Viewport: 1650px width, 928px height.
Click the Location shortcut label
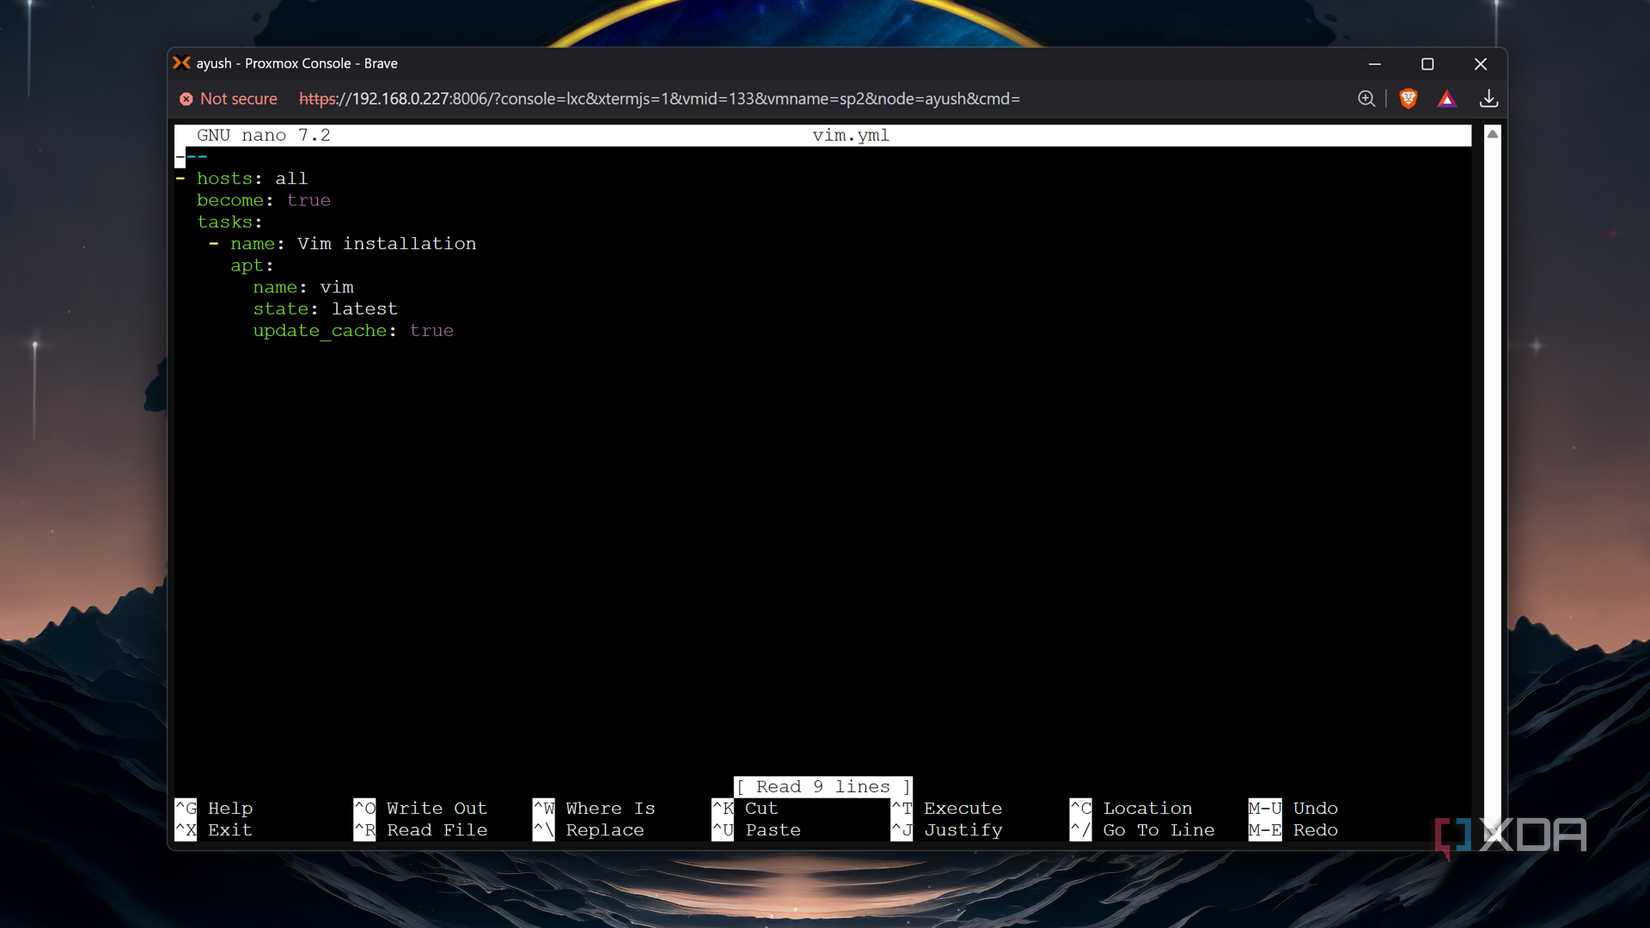(x=1148, y=808)
